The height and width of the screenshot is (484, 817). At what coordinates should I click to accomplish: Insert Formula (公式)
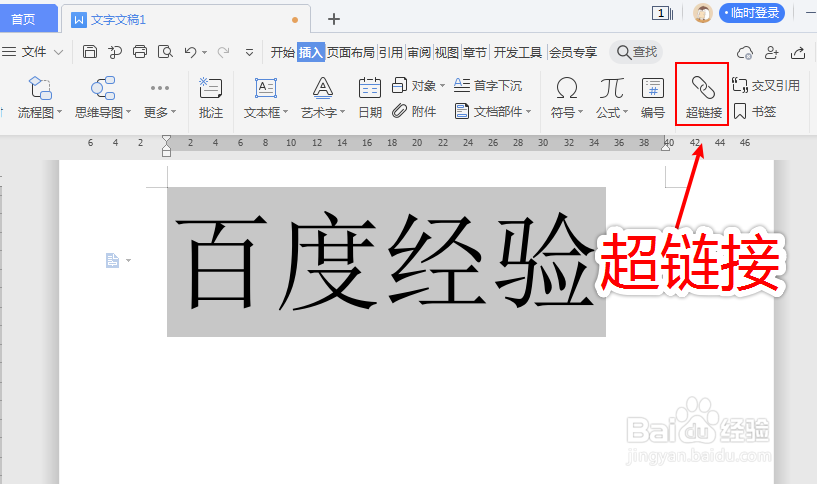(x=612, y=97)
